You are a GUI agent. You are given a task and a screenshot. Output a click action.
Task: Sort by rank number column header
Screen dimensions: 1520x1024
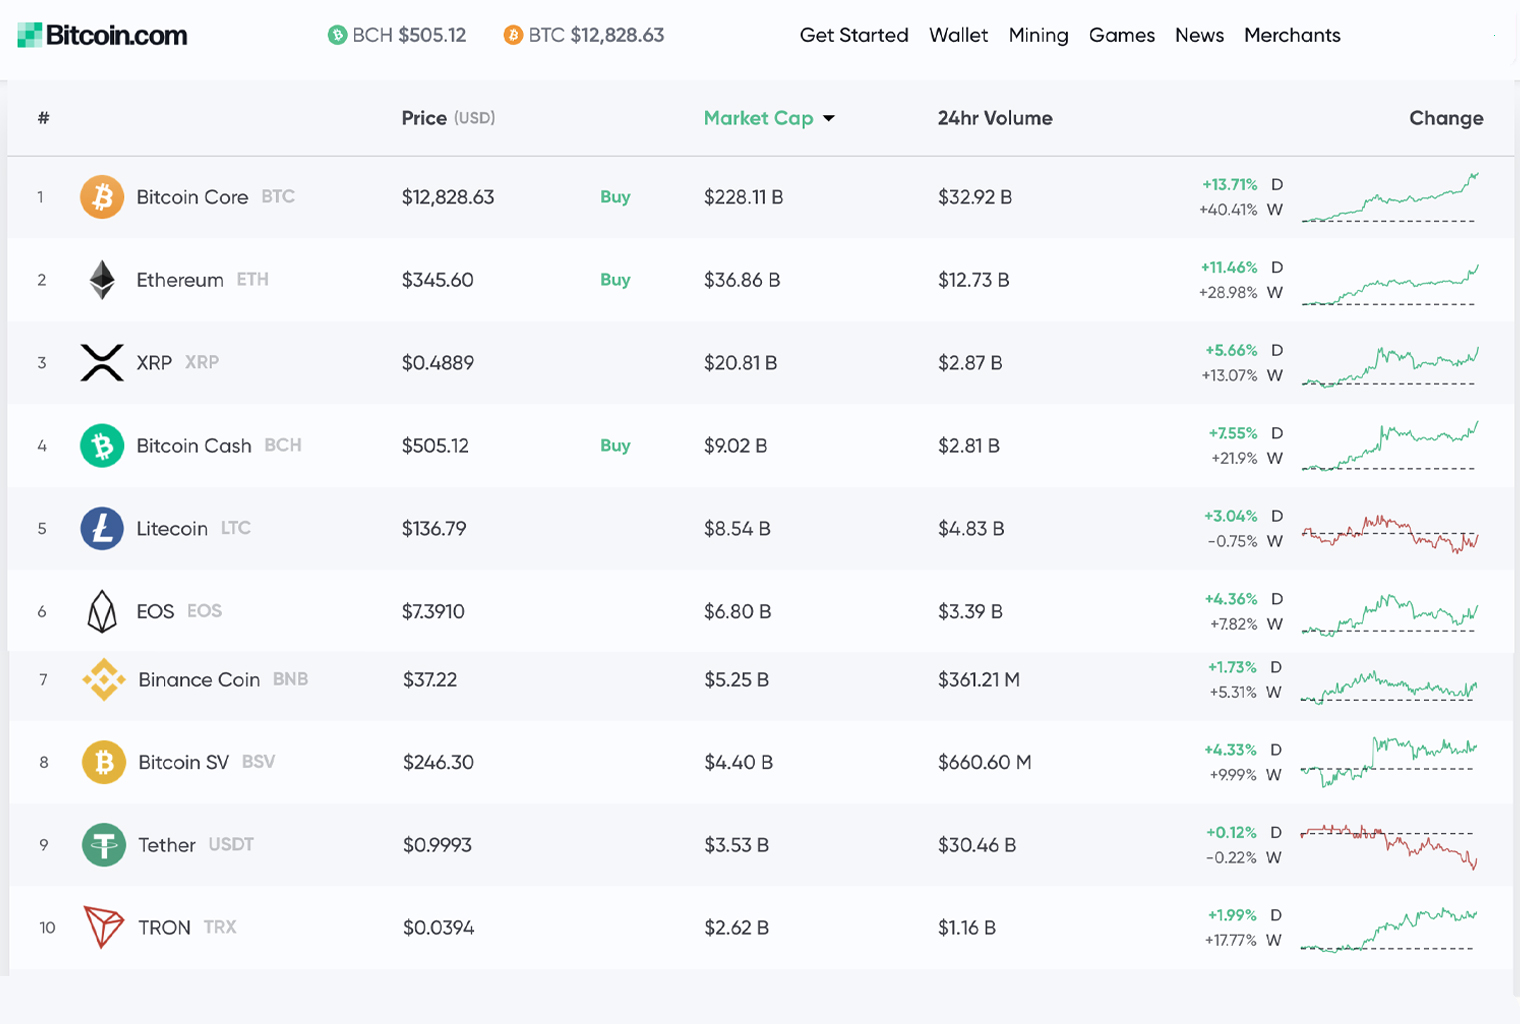43,118
